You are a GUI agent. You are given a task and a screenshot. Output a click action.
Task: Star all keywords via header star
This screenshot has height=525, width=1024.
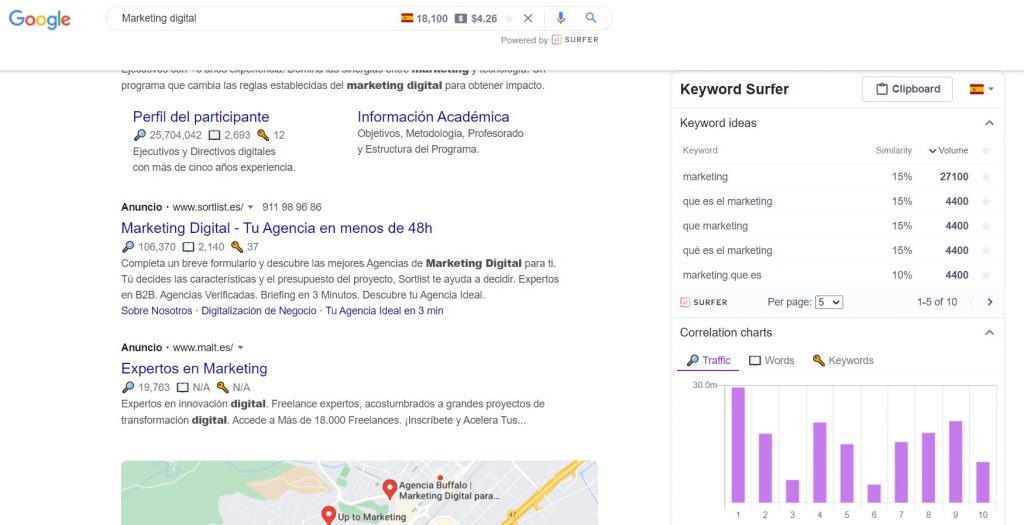tap(985, 150)
